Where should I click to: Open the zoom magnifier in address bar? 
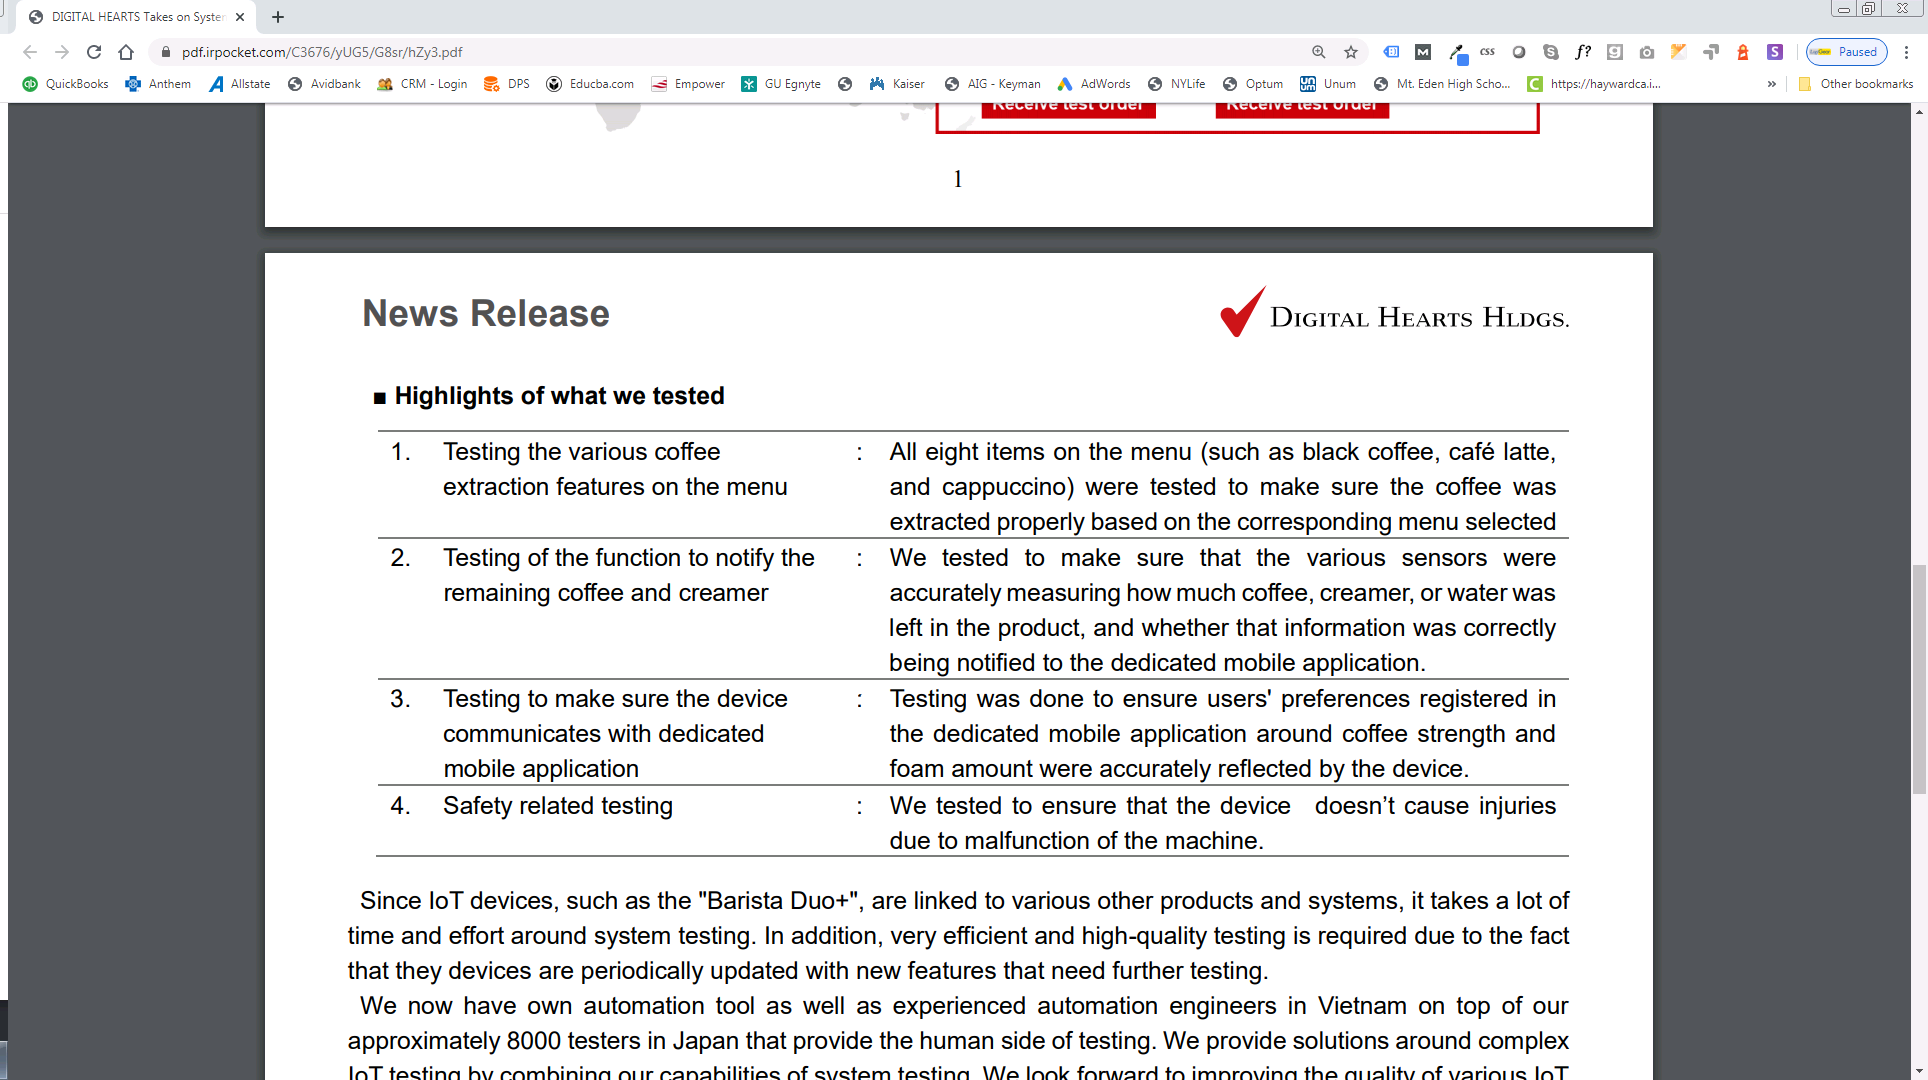(1319, 52)
